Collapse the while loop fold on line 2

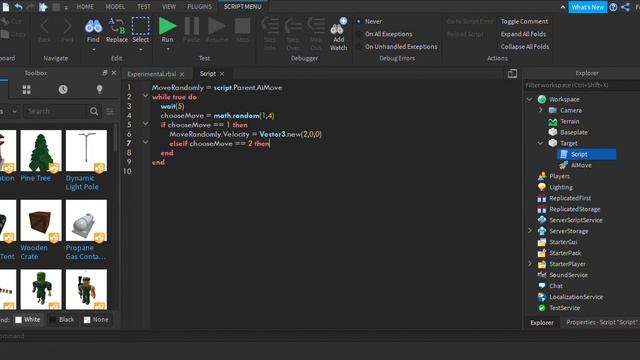click(145, 96)
